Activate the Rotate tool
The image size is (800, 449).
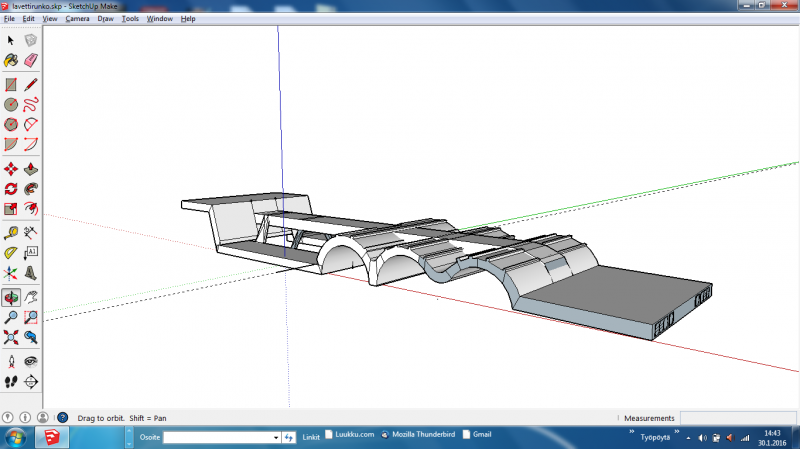(11, 189)
